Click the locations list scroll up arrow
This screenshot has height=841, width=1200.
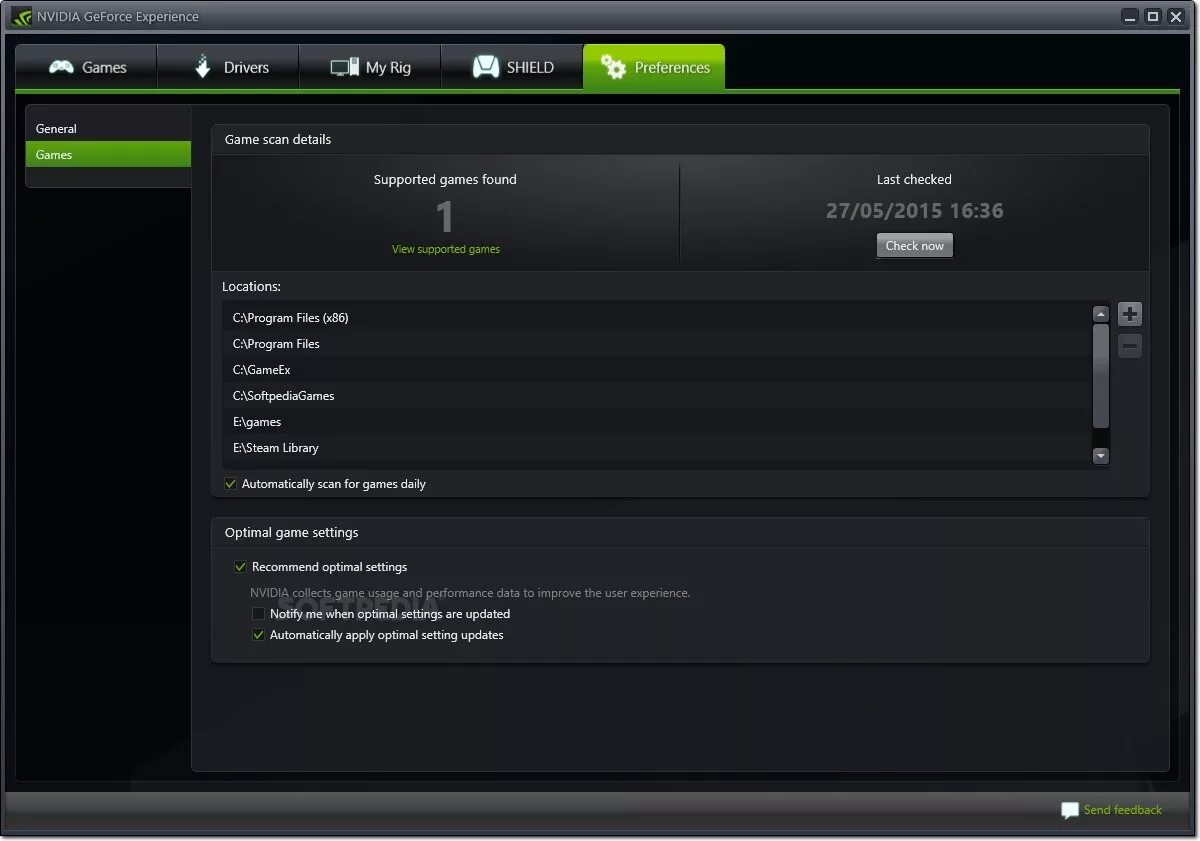pyautogui.click(x=1101, y=314)
